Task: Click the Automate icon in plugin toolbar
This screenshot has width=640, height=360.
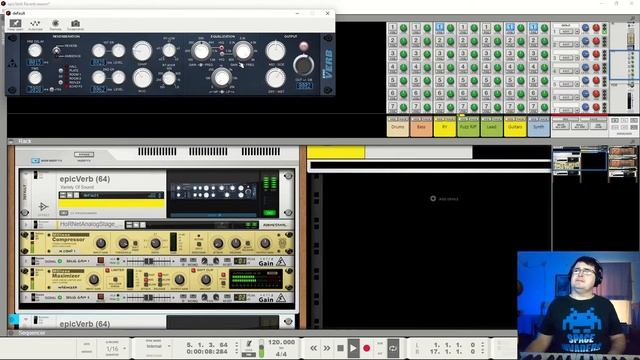Action: [x=35, y=24]
